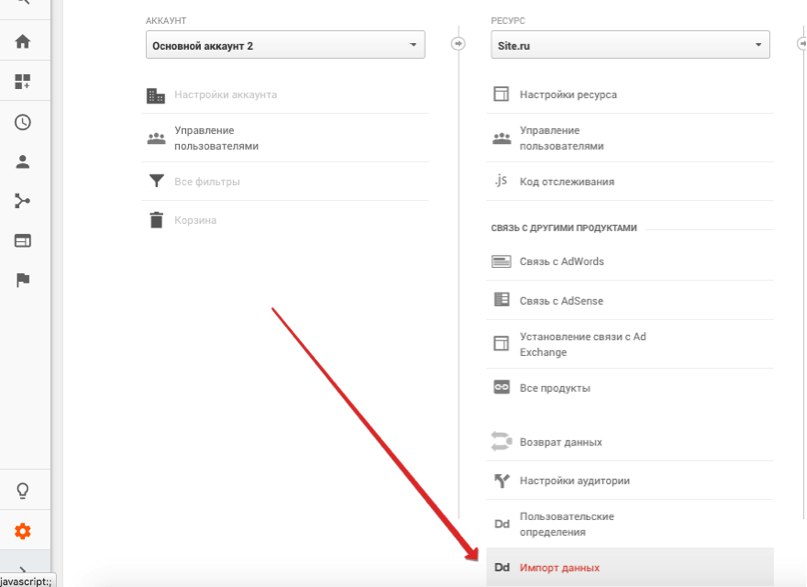Open Home from the left sidebar
Image resolution: width=807 pixels, height=587 pixels.
(x=23, y=41)
